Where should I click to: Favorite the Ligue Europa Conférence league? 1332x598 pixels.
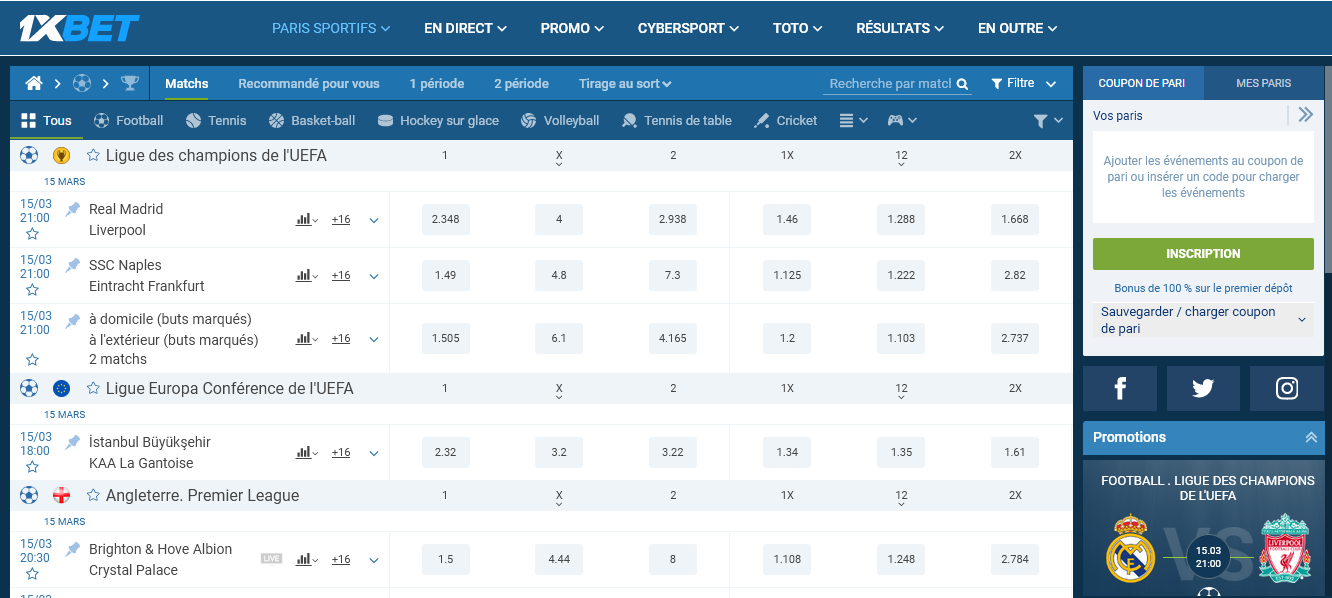pyautogui.click(x=93, y=388)
